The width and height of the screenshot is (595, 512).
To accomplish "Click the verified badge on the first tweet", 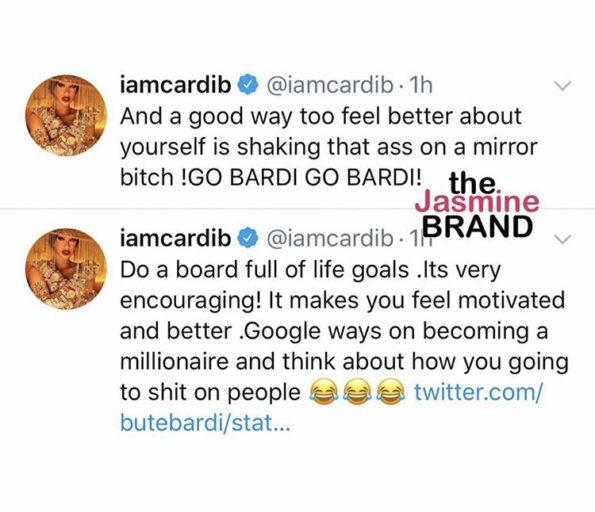I will pyautogui.click(x=248, y=86).
